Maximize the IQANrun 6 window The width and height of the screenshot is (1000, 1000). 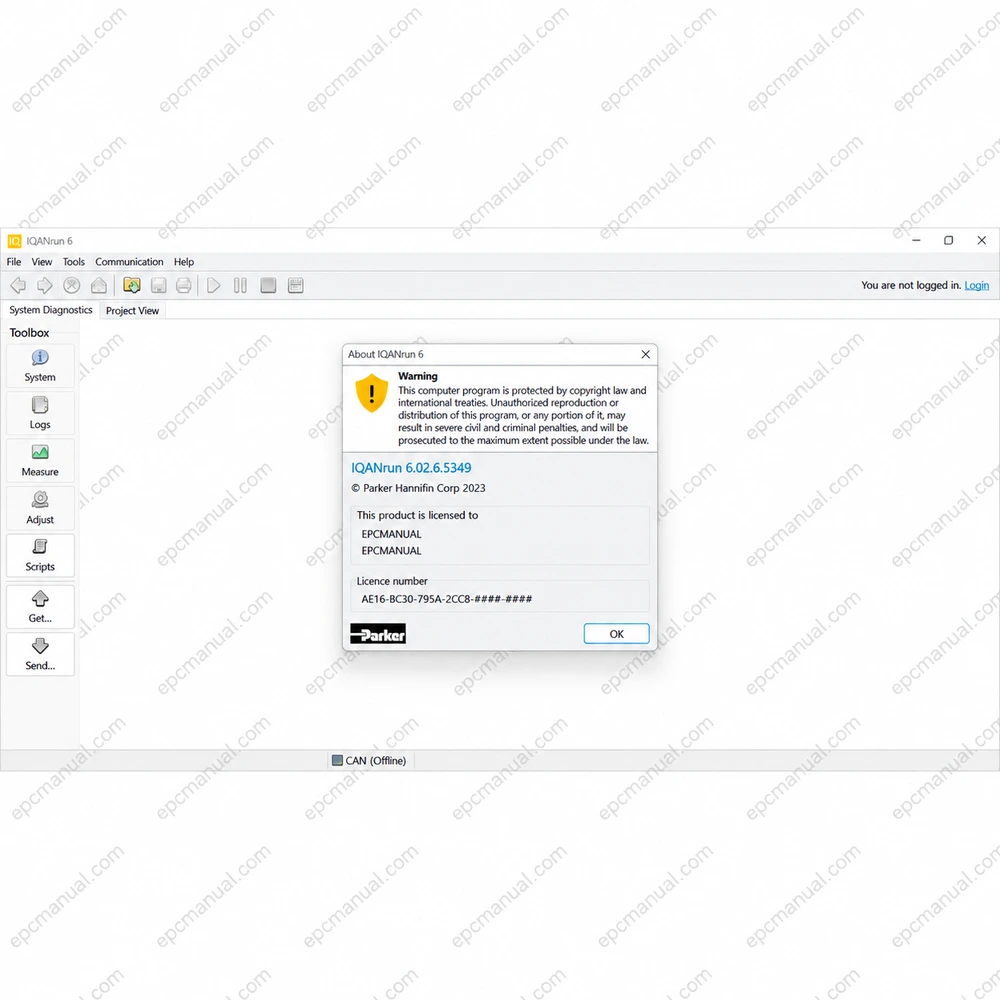[949, 240]
